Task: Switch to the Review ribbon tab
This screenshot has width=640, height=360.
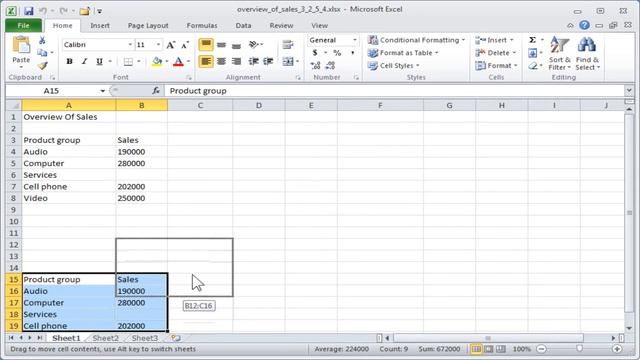Action: [281, 25]
